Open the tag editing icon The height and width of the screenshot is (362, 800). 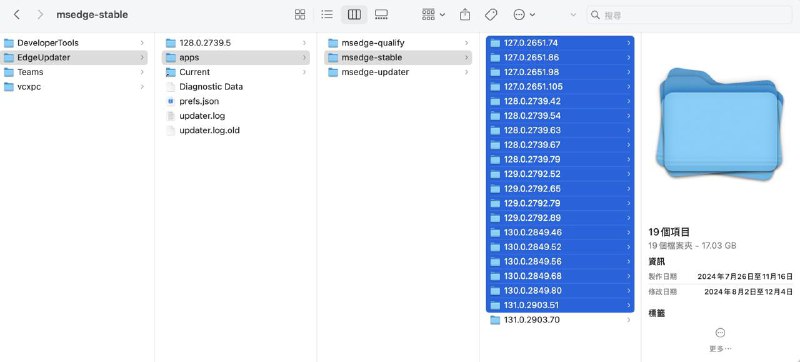click(x=491, y=15)
